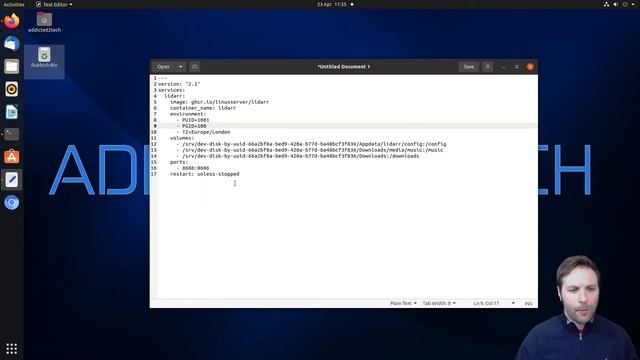This screenshot has height=360, width=640.
Task: Launch Thunderbird mail from the dock
Action: tap(11, 43)
